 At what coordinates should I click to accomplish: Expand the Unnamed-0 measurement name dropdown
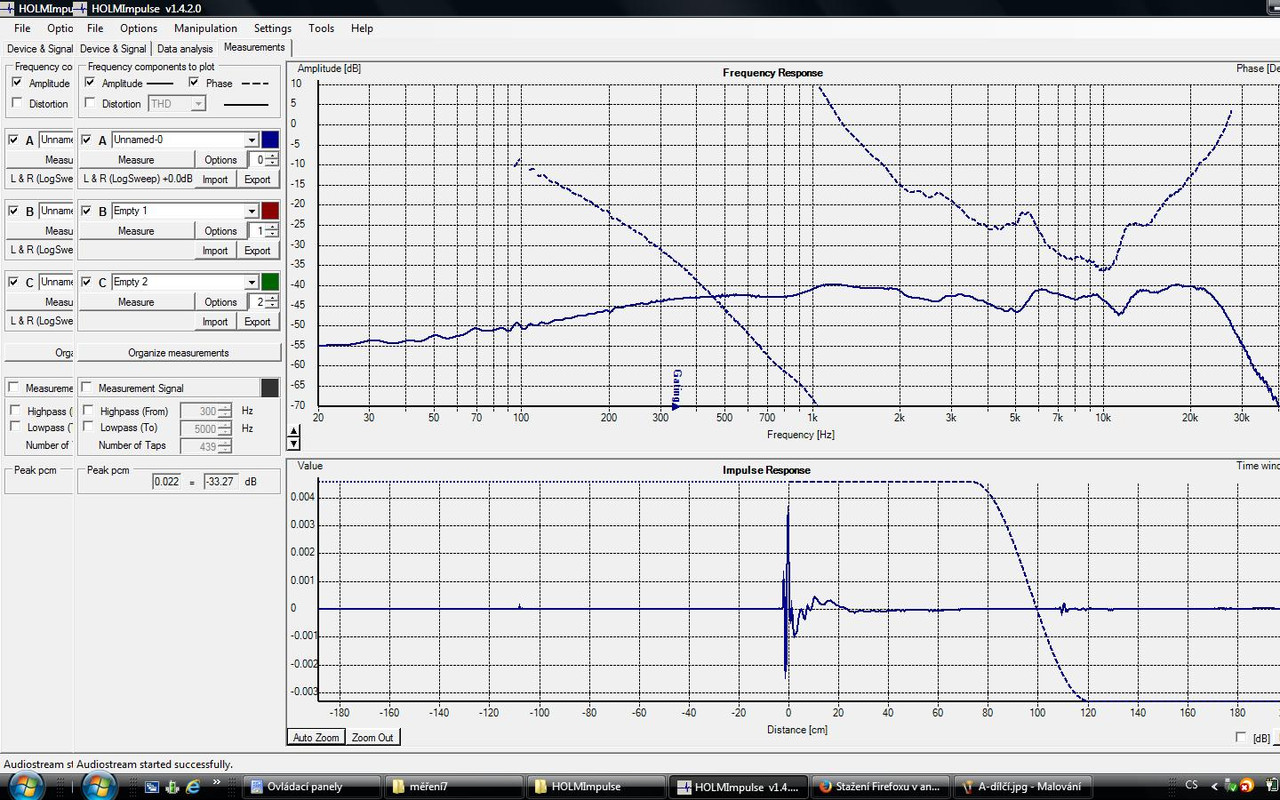tap(252, 140)
